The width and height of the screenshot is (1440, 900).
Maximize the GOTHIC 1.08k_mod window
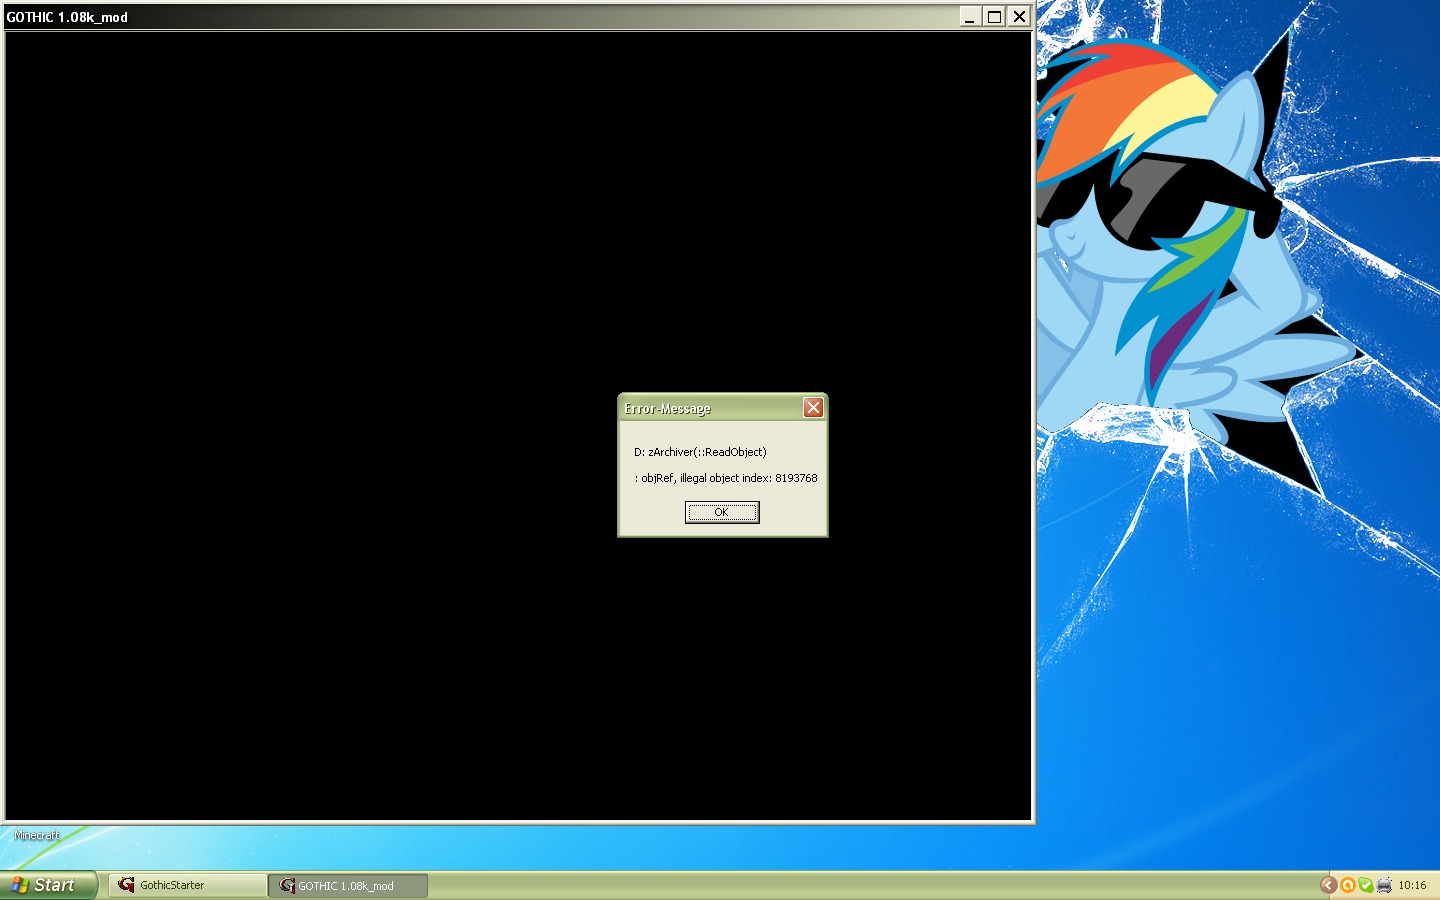pyautogui.click(x=994, y=16)
